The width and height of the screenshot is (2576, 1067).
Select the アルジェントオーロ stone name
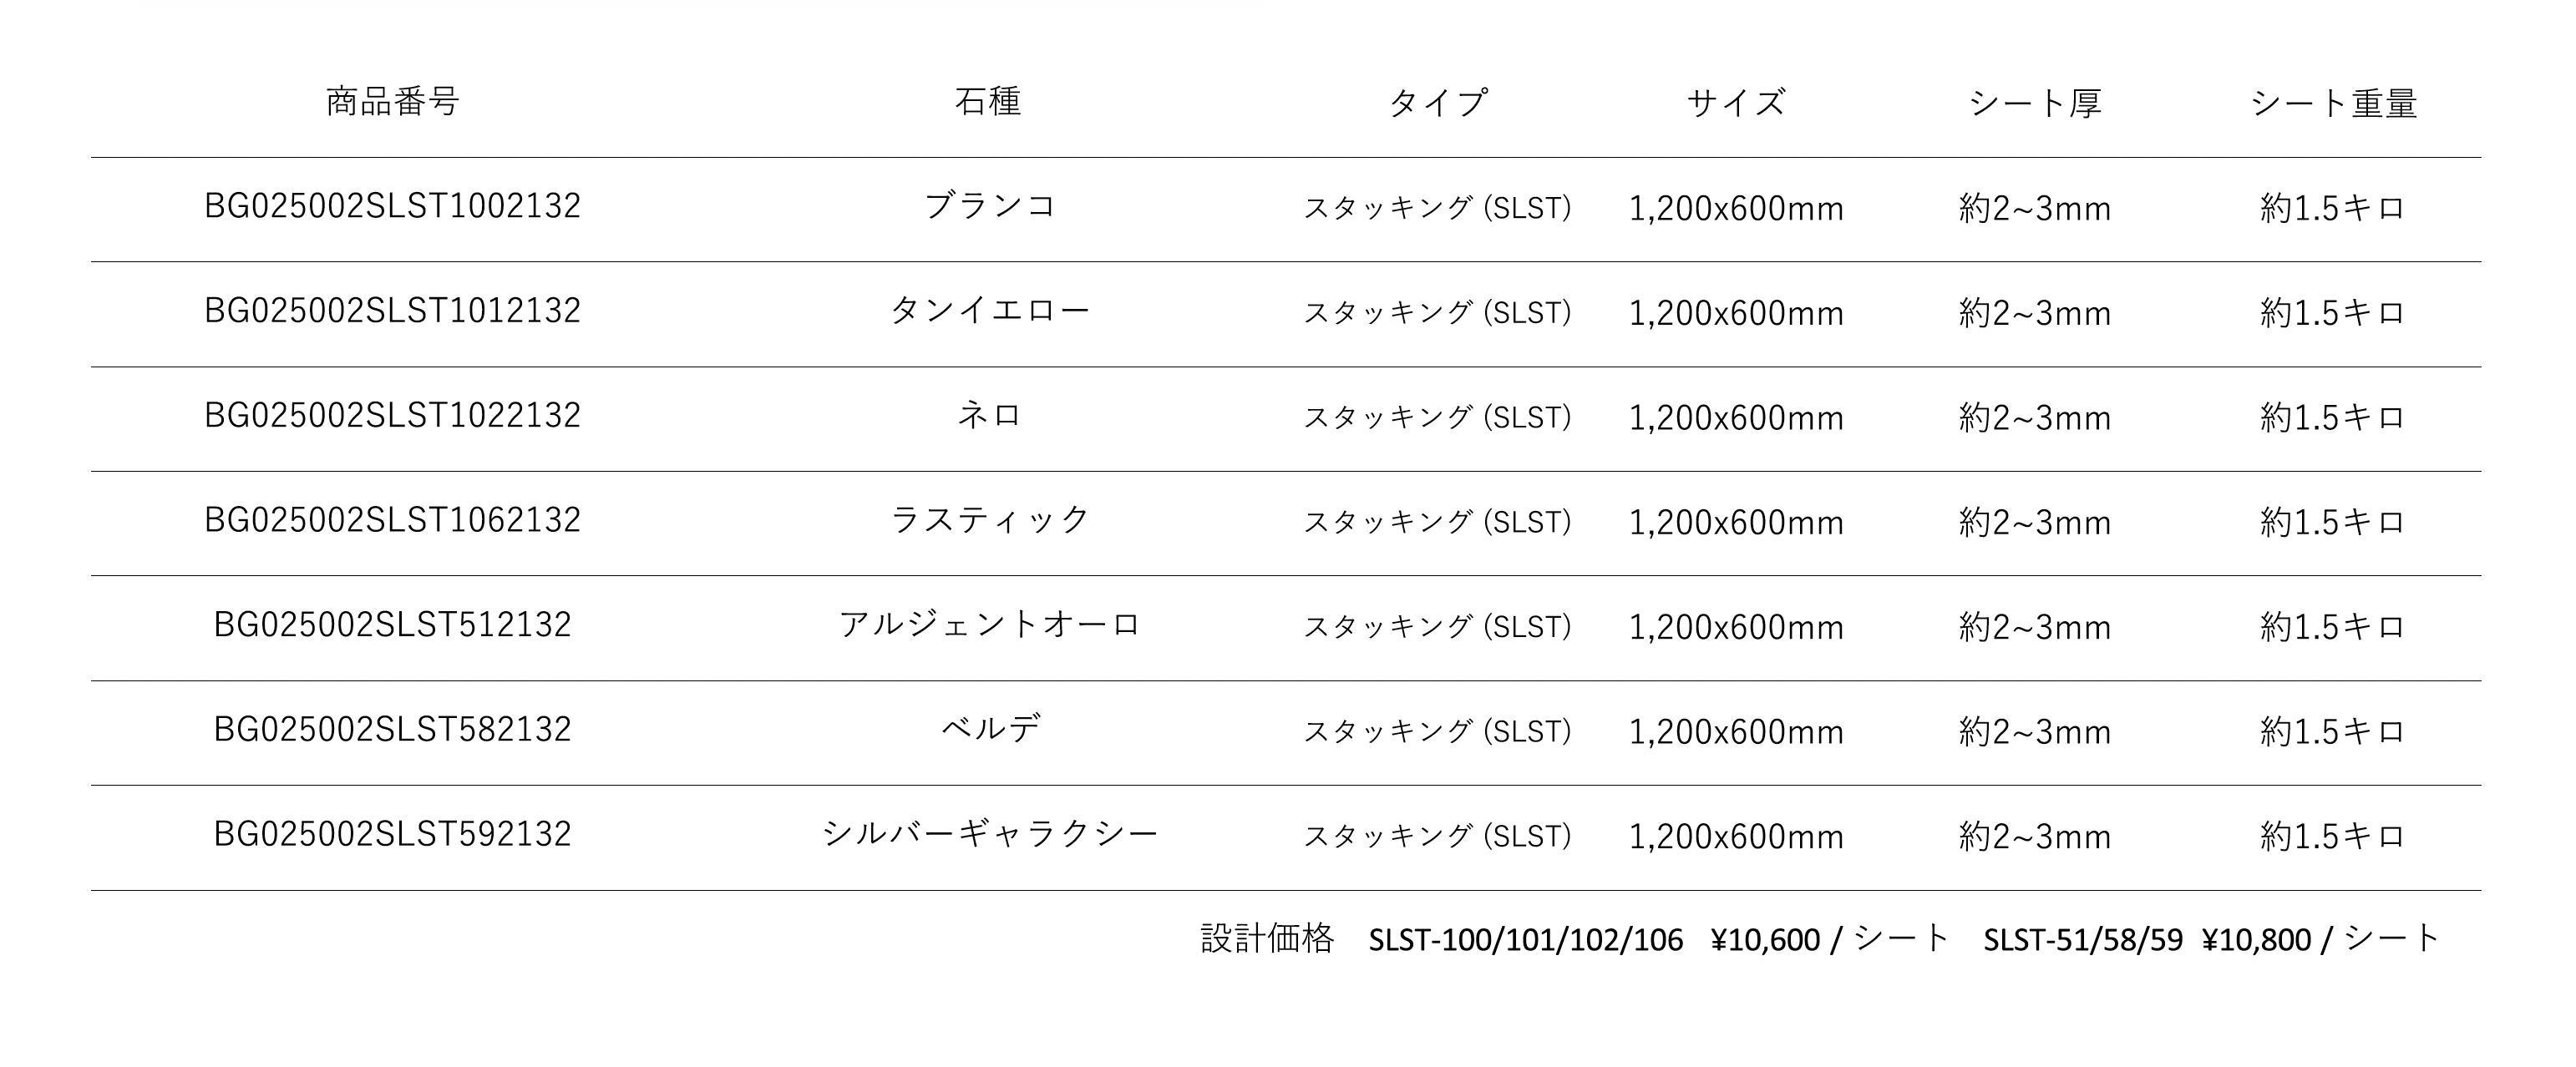[989, 625]
